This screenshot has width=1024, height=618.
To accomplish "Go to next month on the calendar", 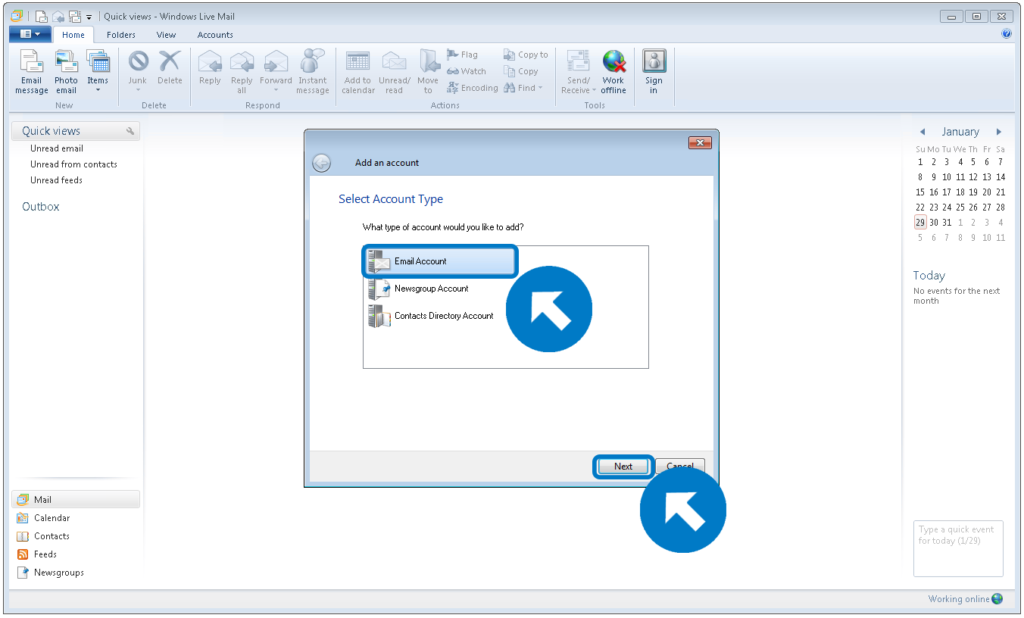I will [x=998, y=131].
